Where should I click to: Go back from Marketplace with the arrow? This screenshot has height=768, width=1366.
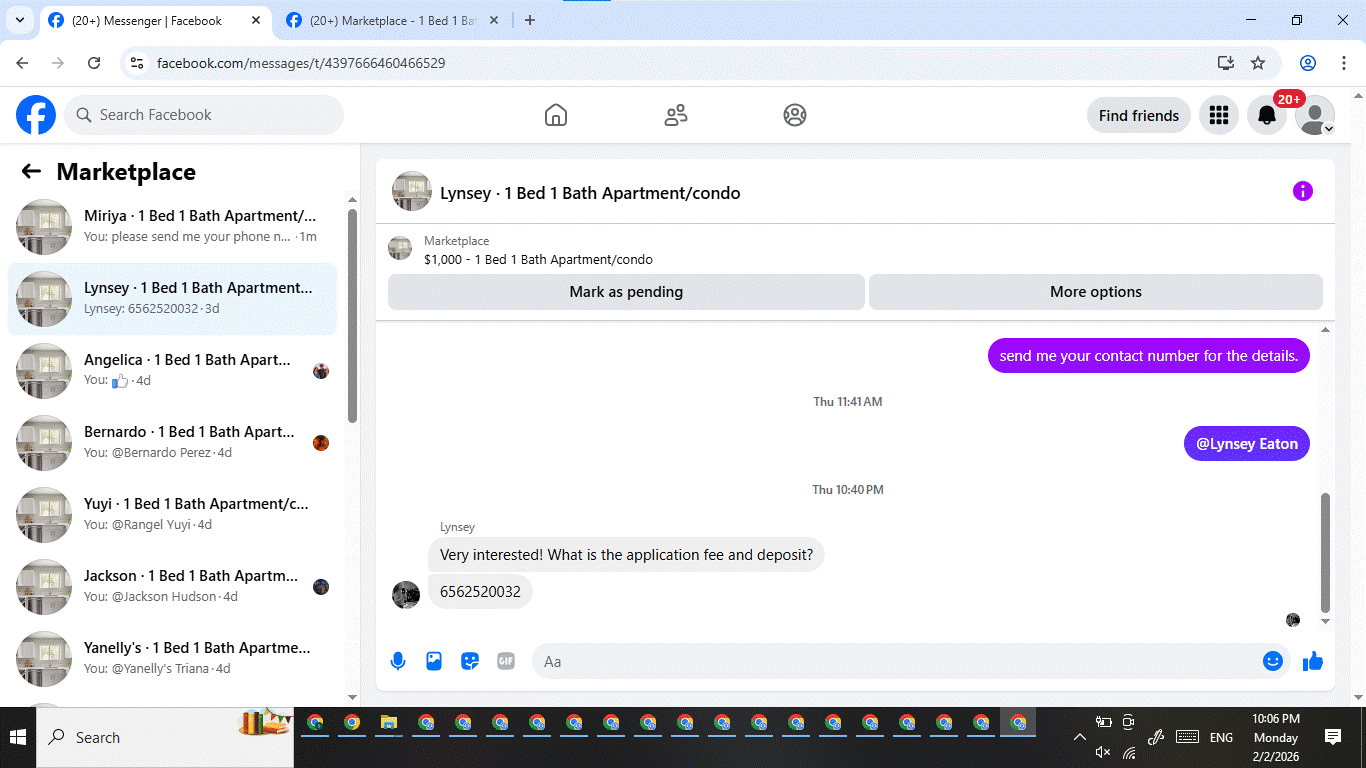[x=31, y=171]
